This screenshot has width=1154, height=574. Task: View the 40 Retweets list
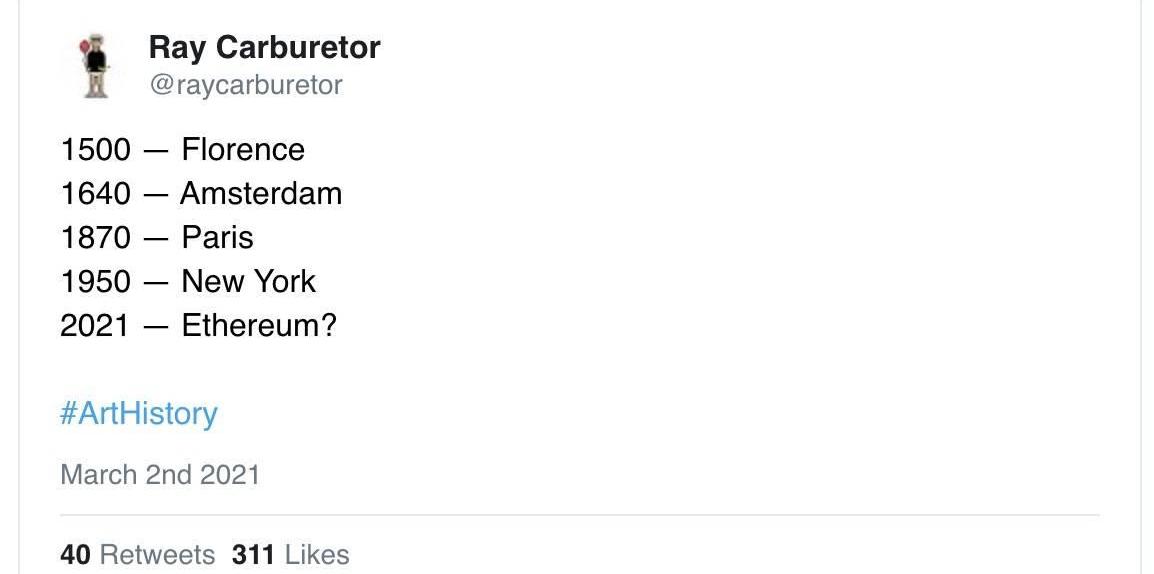click(x=138, y=554)
